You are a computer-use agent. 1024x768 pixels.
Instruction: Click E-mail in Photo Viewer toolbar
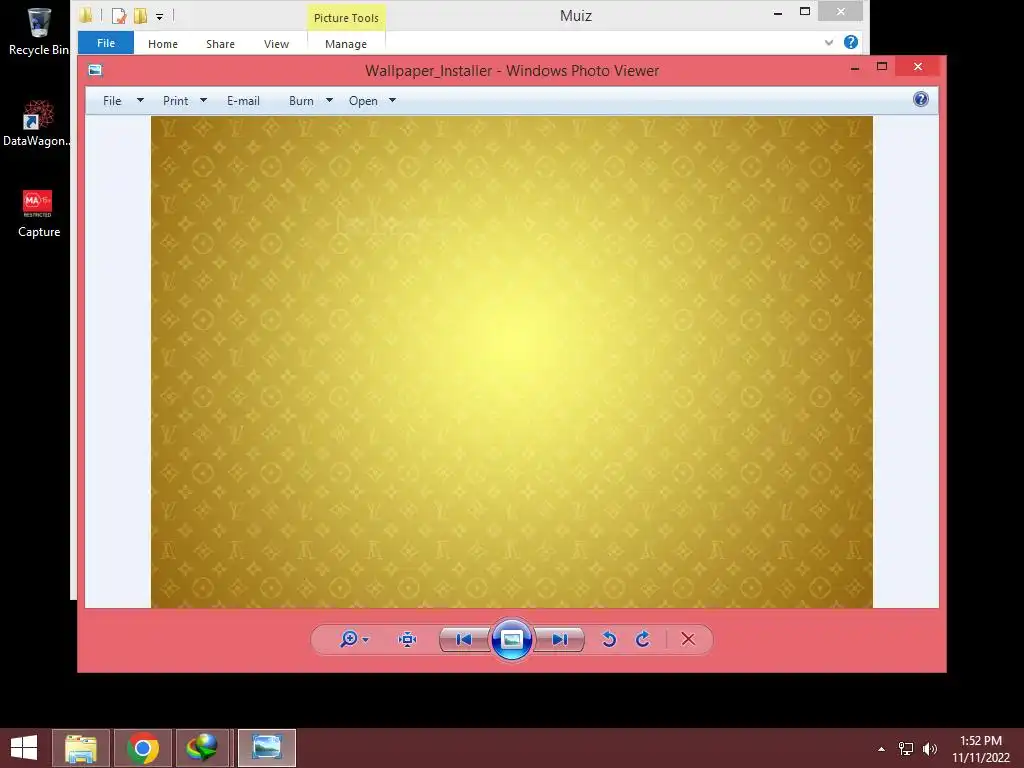click(x=243, y=101)
